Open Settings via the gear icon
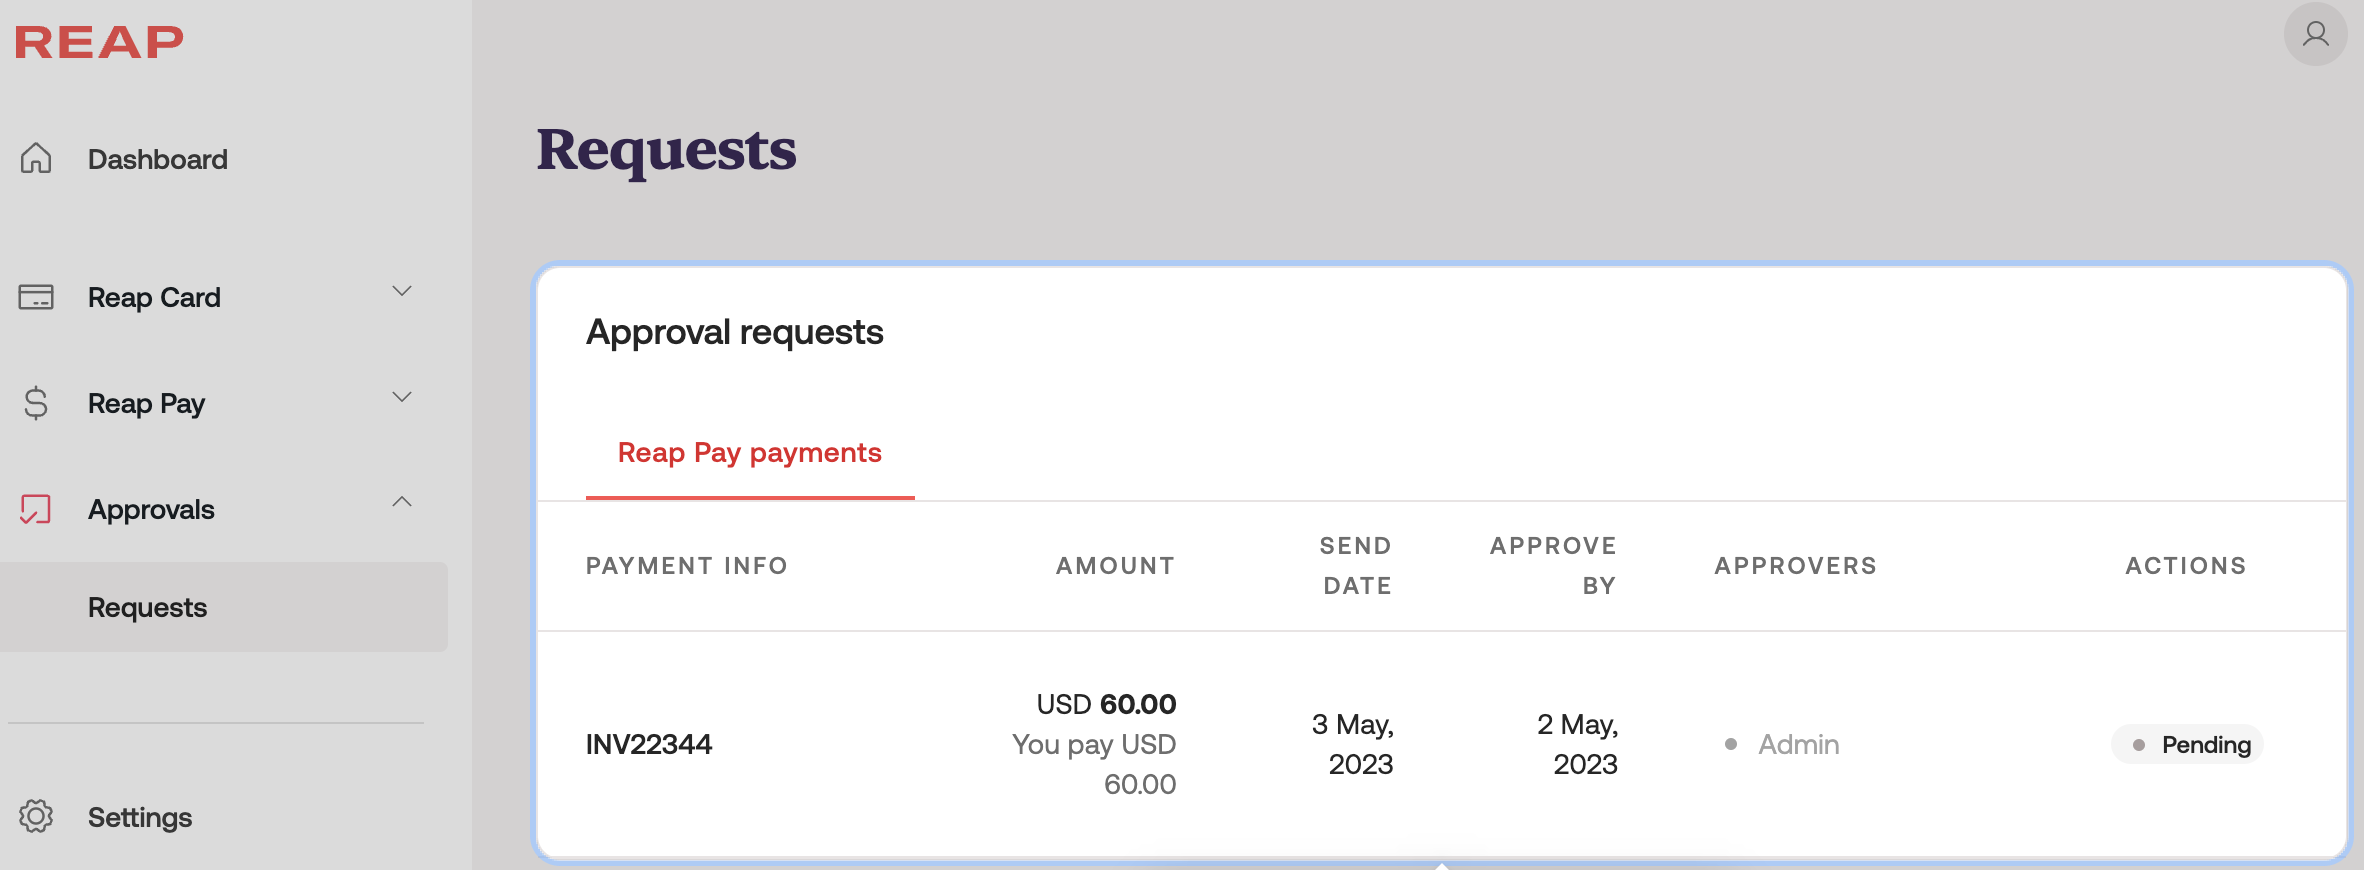The image size is (2364, 870). [36, 816]
